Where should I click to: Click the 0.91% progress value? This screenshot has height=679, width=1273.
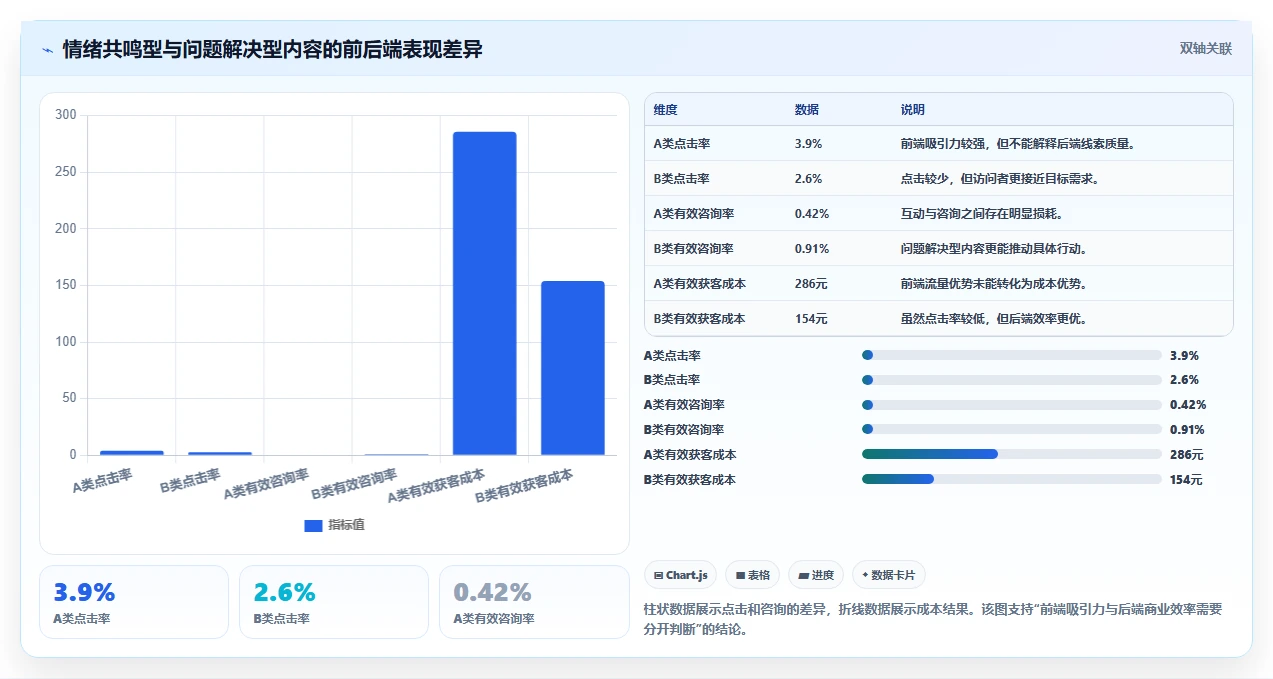(1187, 429)
